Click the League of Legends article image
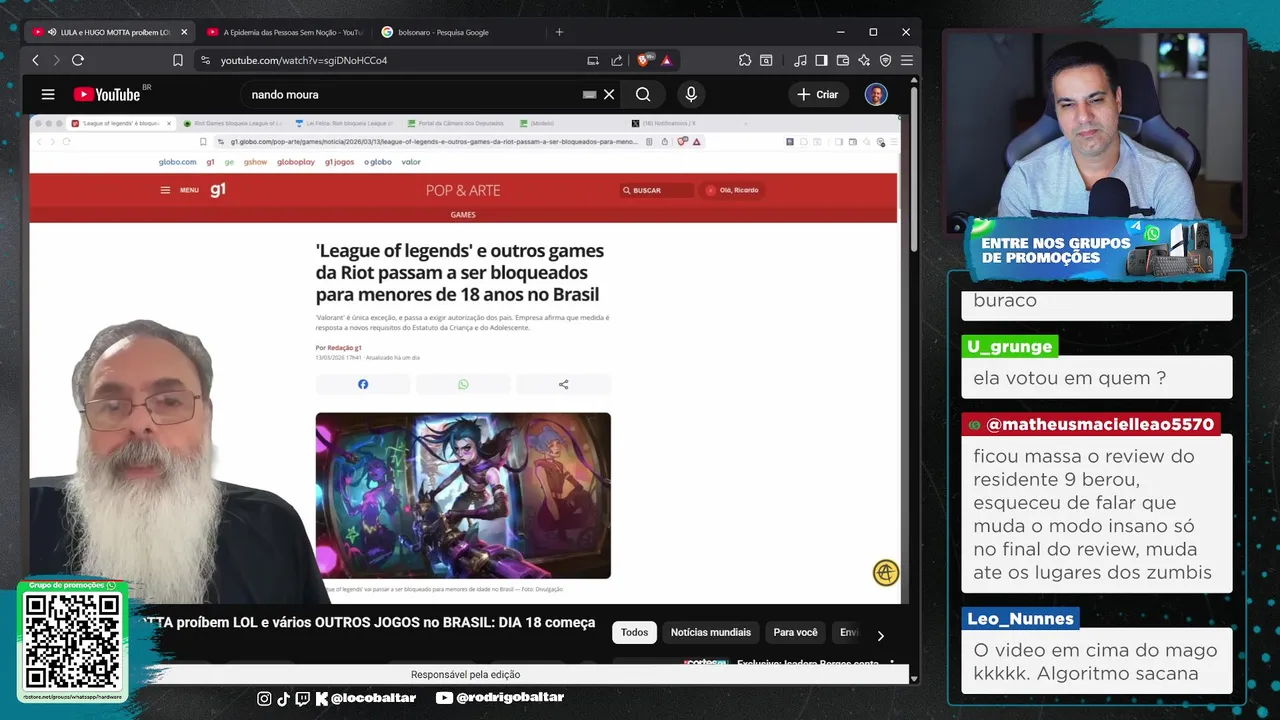Image resolution: width=1280 pixels, height=720 pixels. [x=463, y=495]
